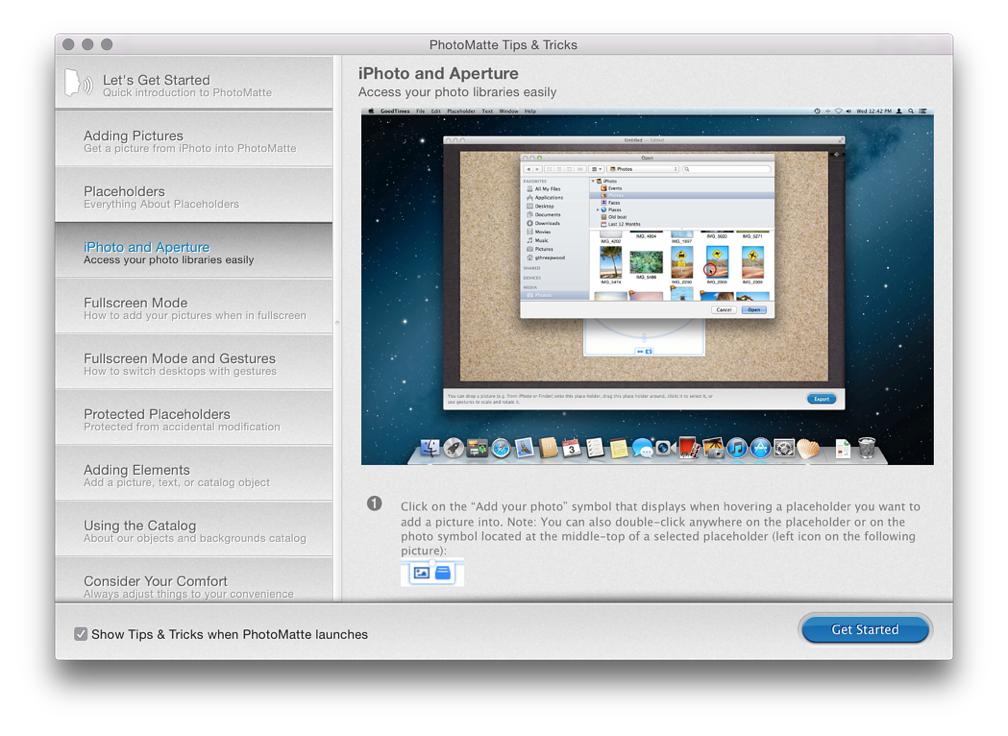Open the arrange dropdown in the tutorial screenshot's dialog

597,169
